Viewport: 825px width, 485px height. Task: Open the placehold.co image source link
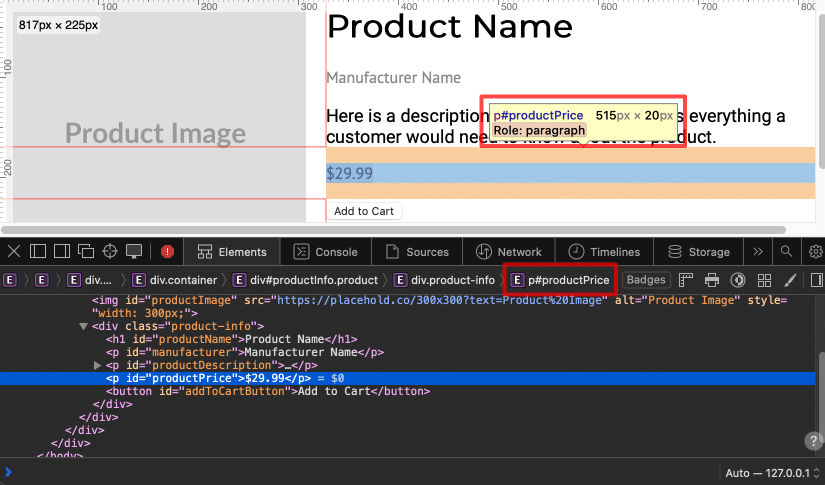[x=439, y=300]
